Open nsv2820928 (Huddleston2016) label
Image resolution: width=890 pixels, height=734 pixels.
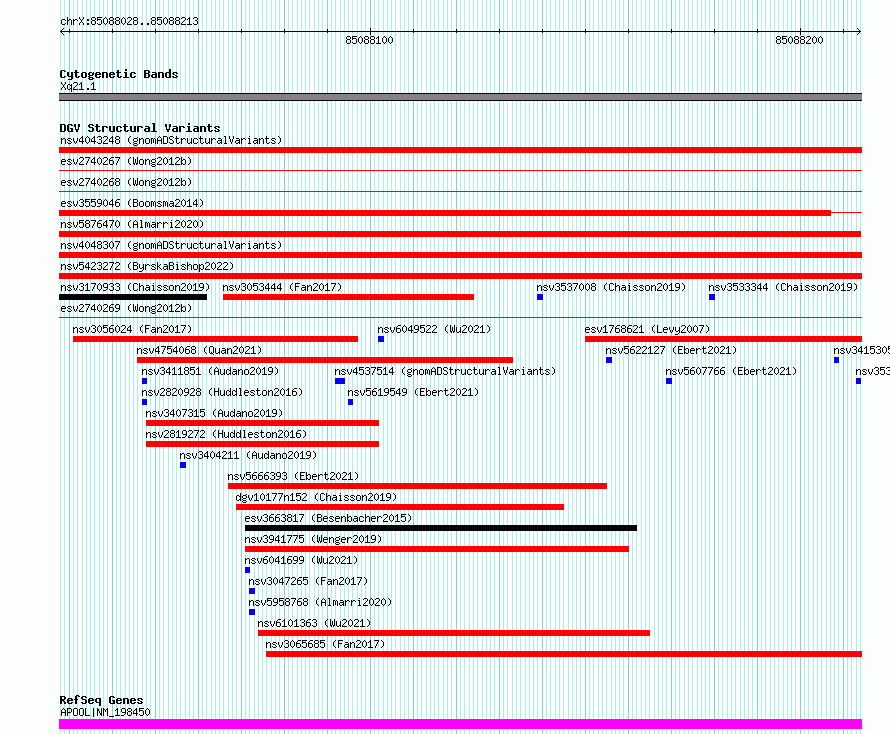click(222, 392)
